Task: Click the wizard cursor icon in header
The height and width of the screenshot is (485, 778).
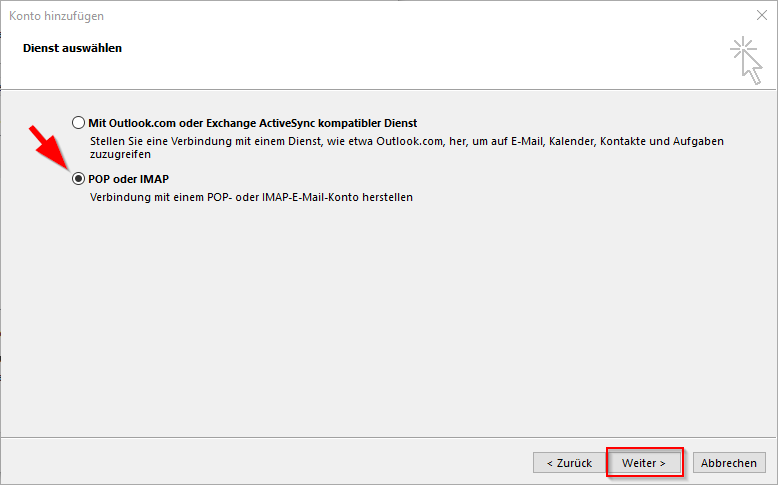Action: [x=746, y=60]
